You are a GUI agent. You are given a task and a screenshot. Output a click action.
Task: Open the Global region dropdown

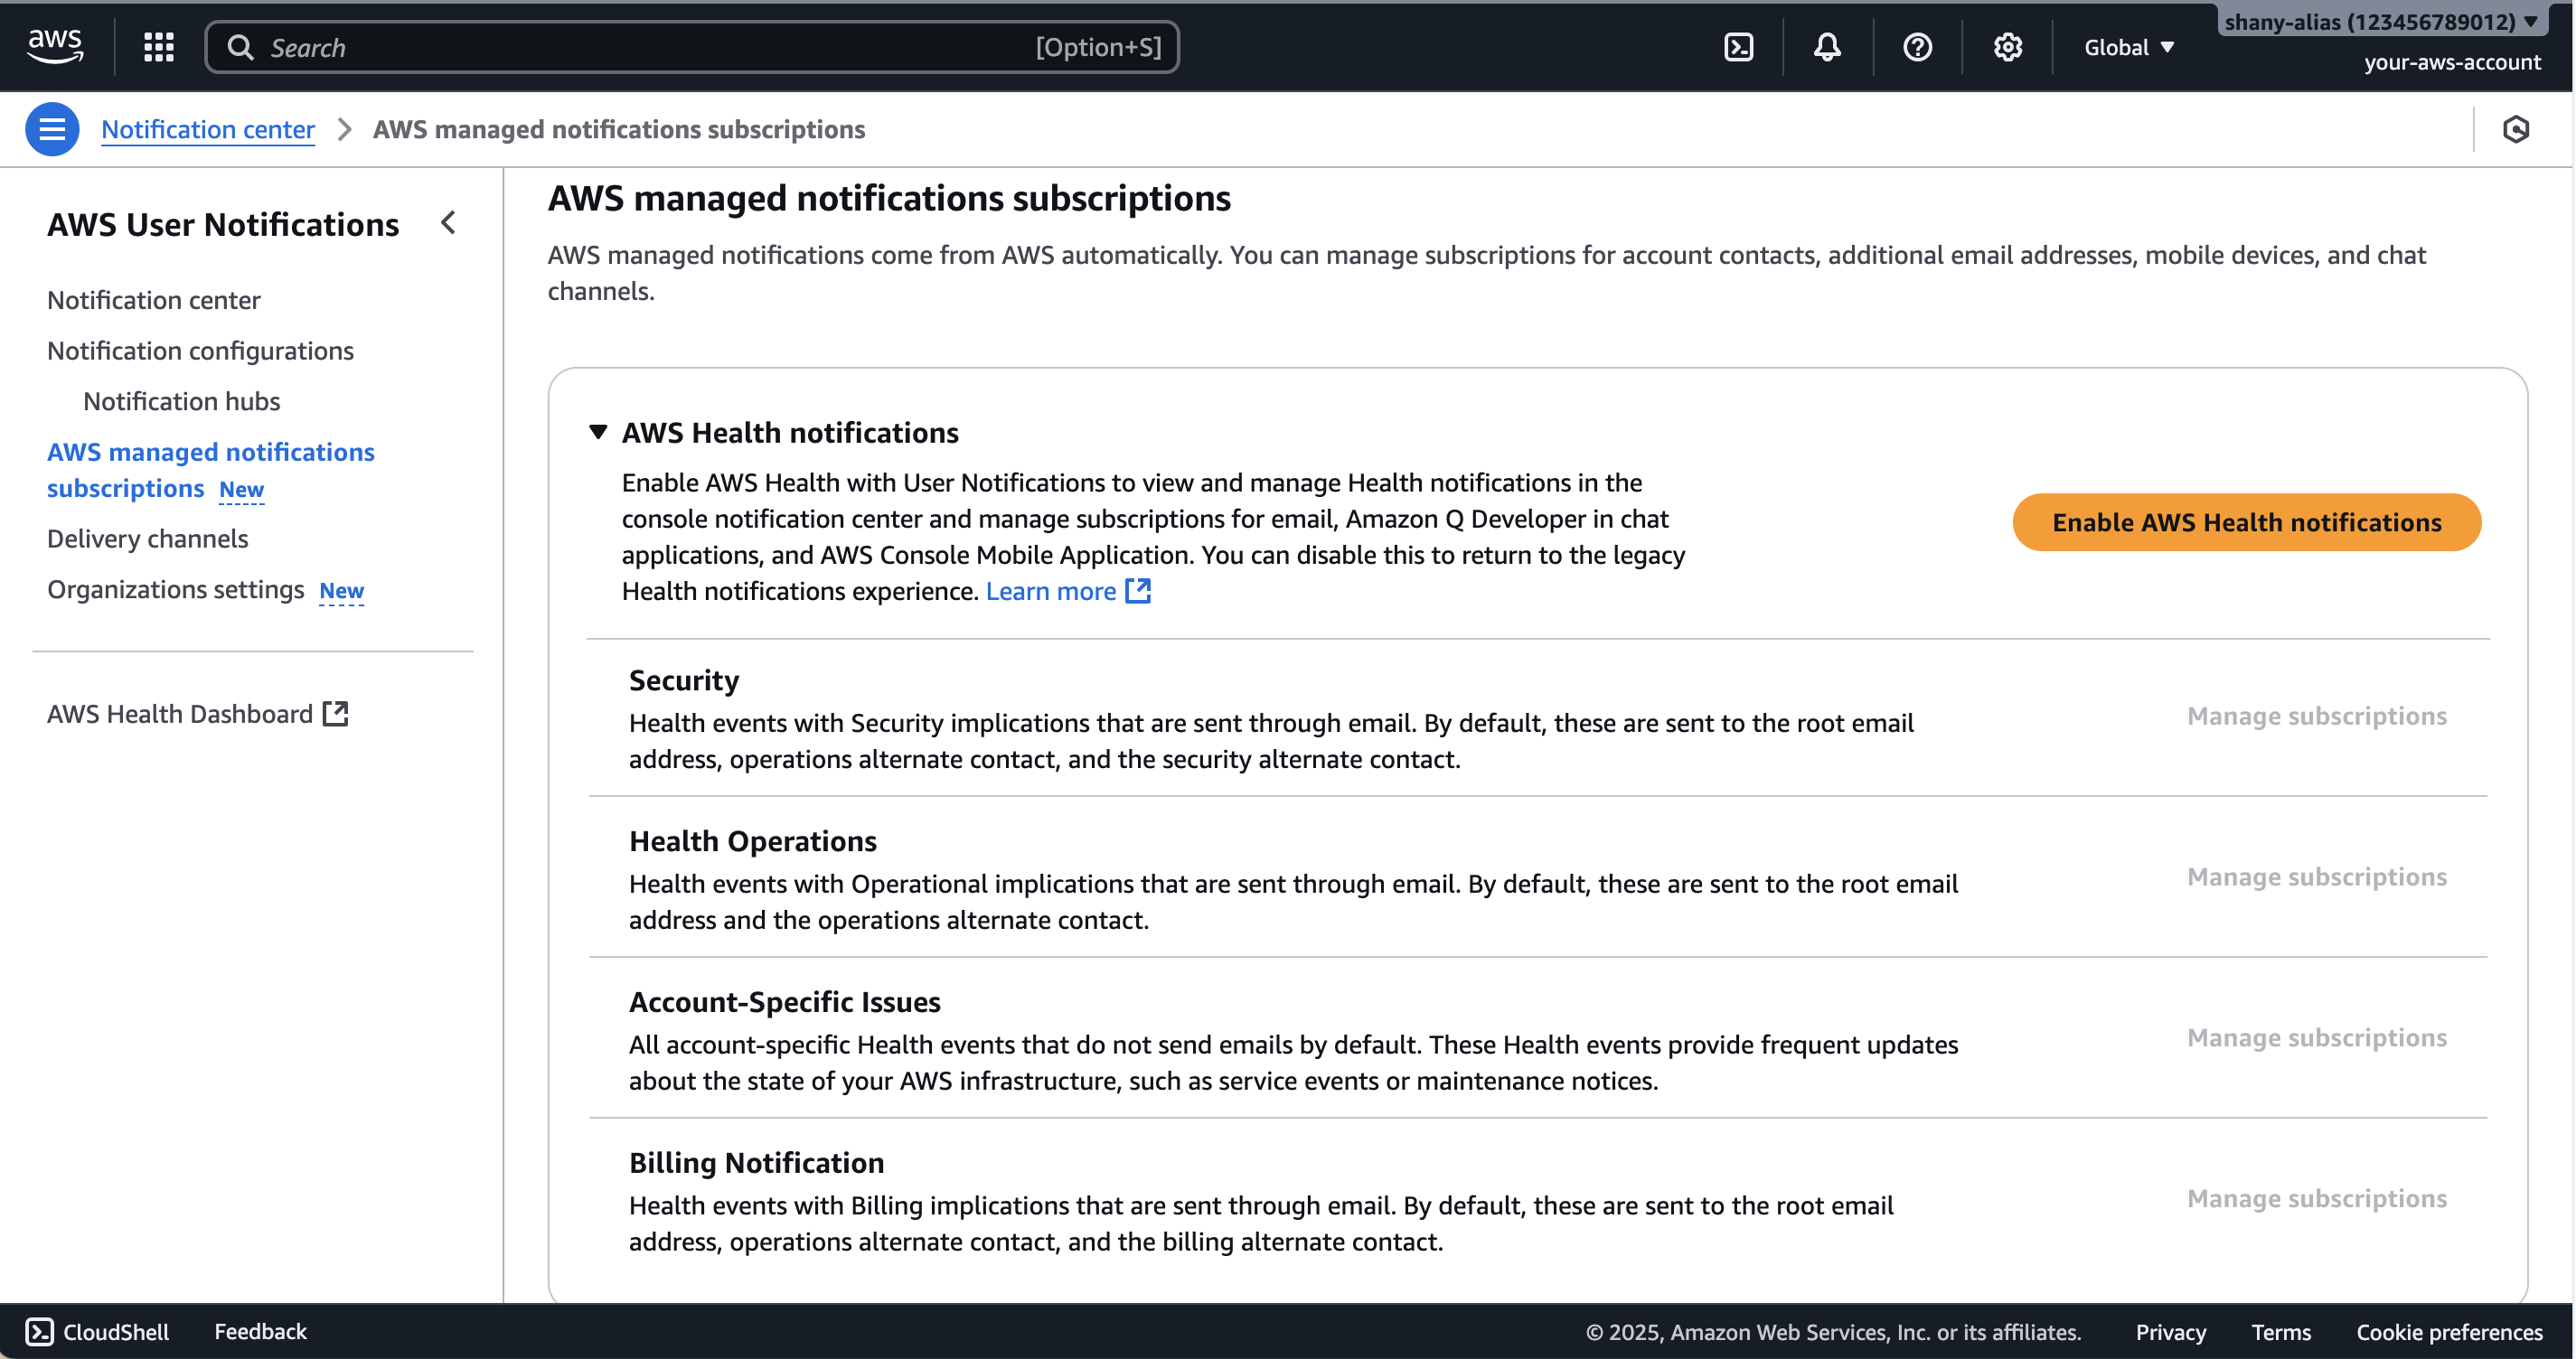[2126, 46]
